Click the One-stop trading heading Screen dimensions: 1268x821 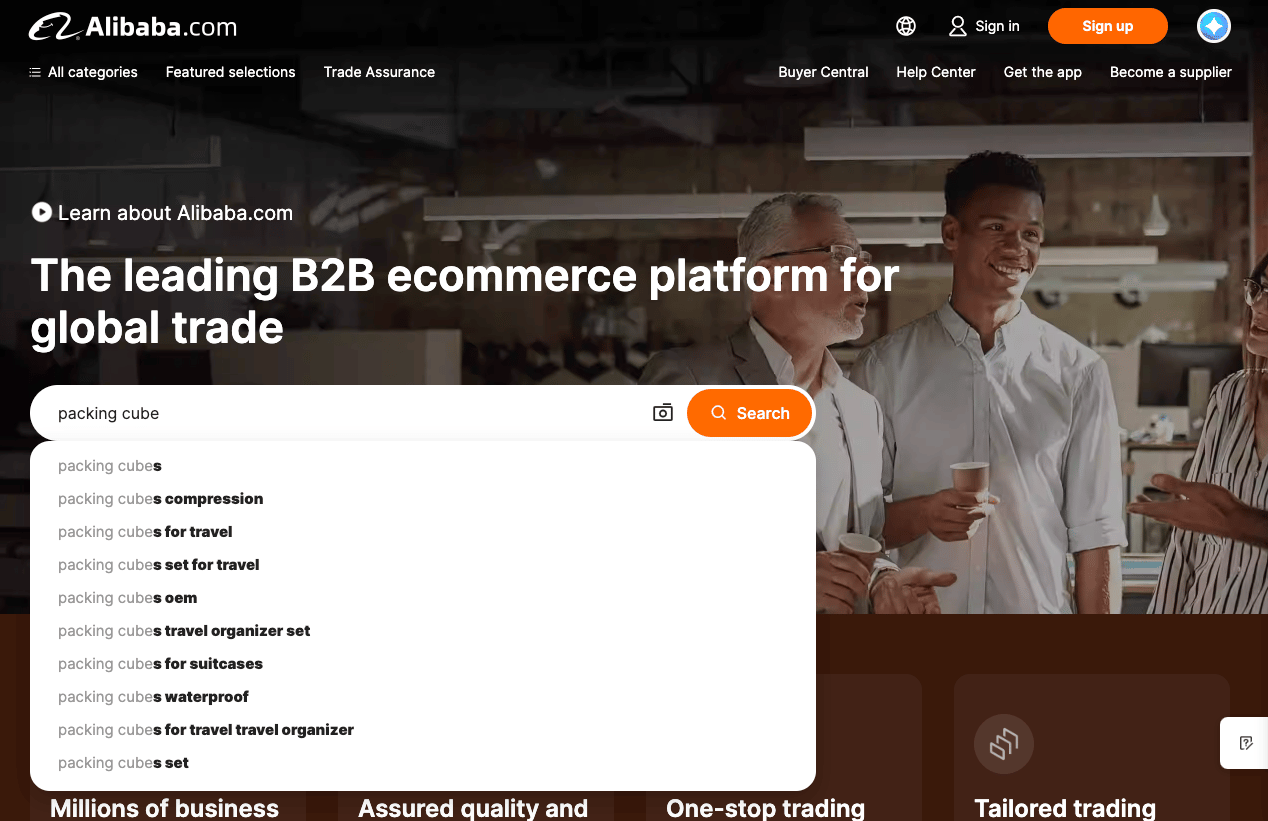(765, 808)
